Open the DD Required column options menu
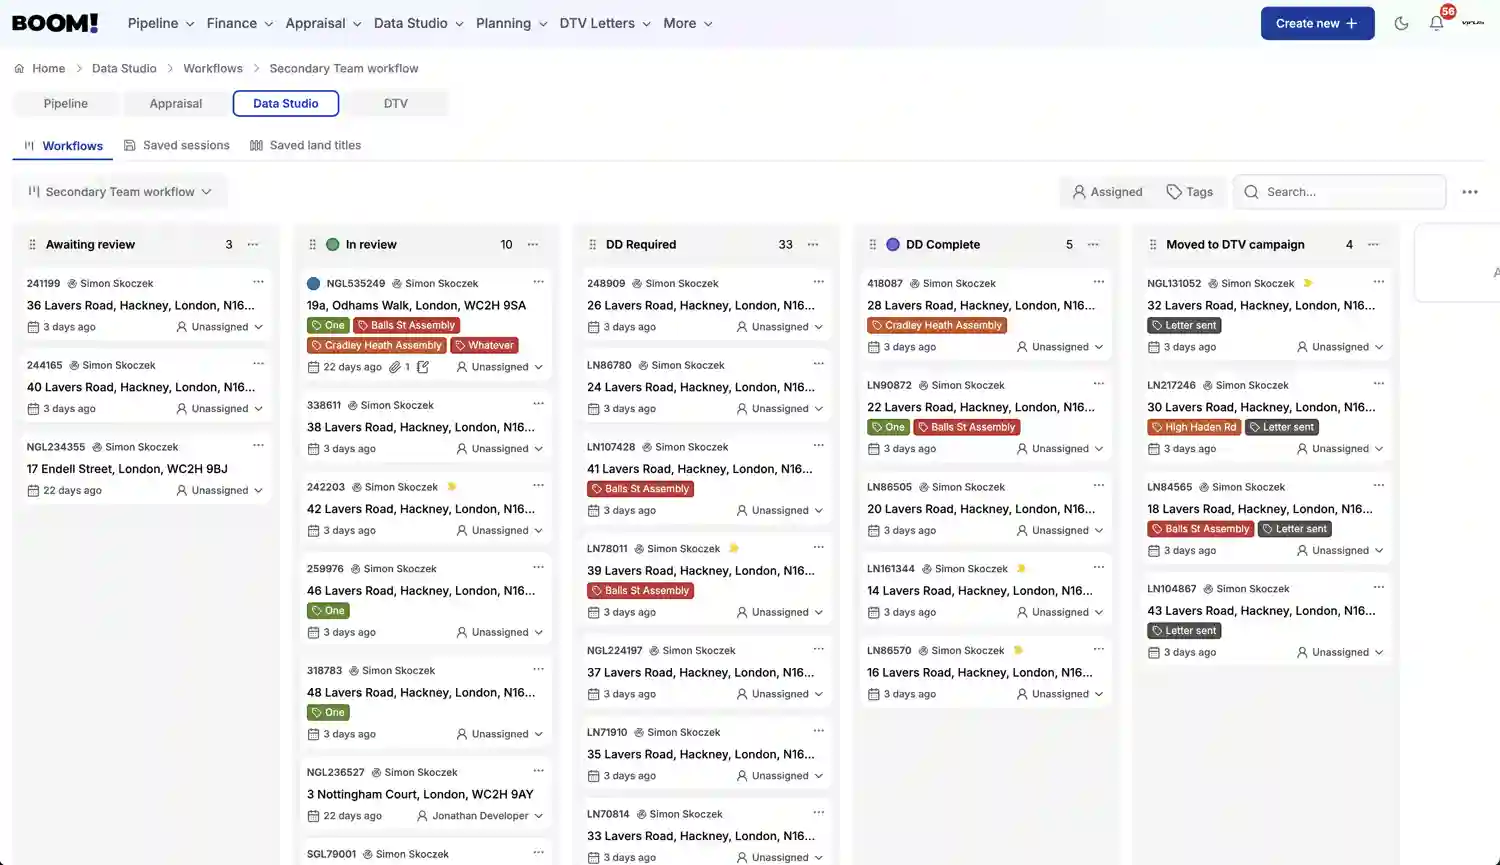Screen dimensions: 1500x865 pyautogui.click(x=813, y=244)
